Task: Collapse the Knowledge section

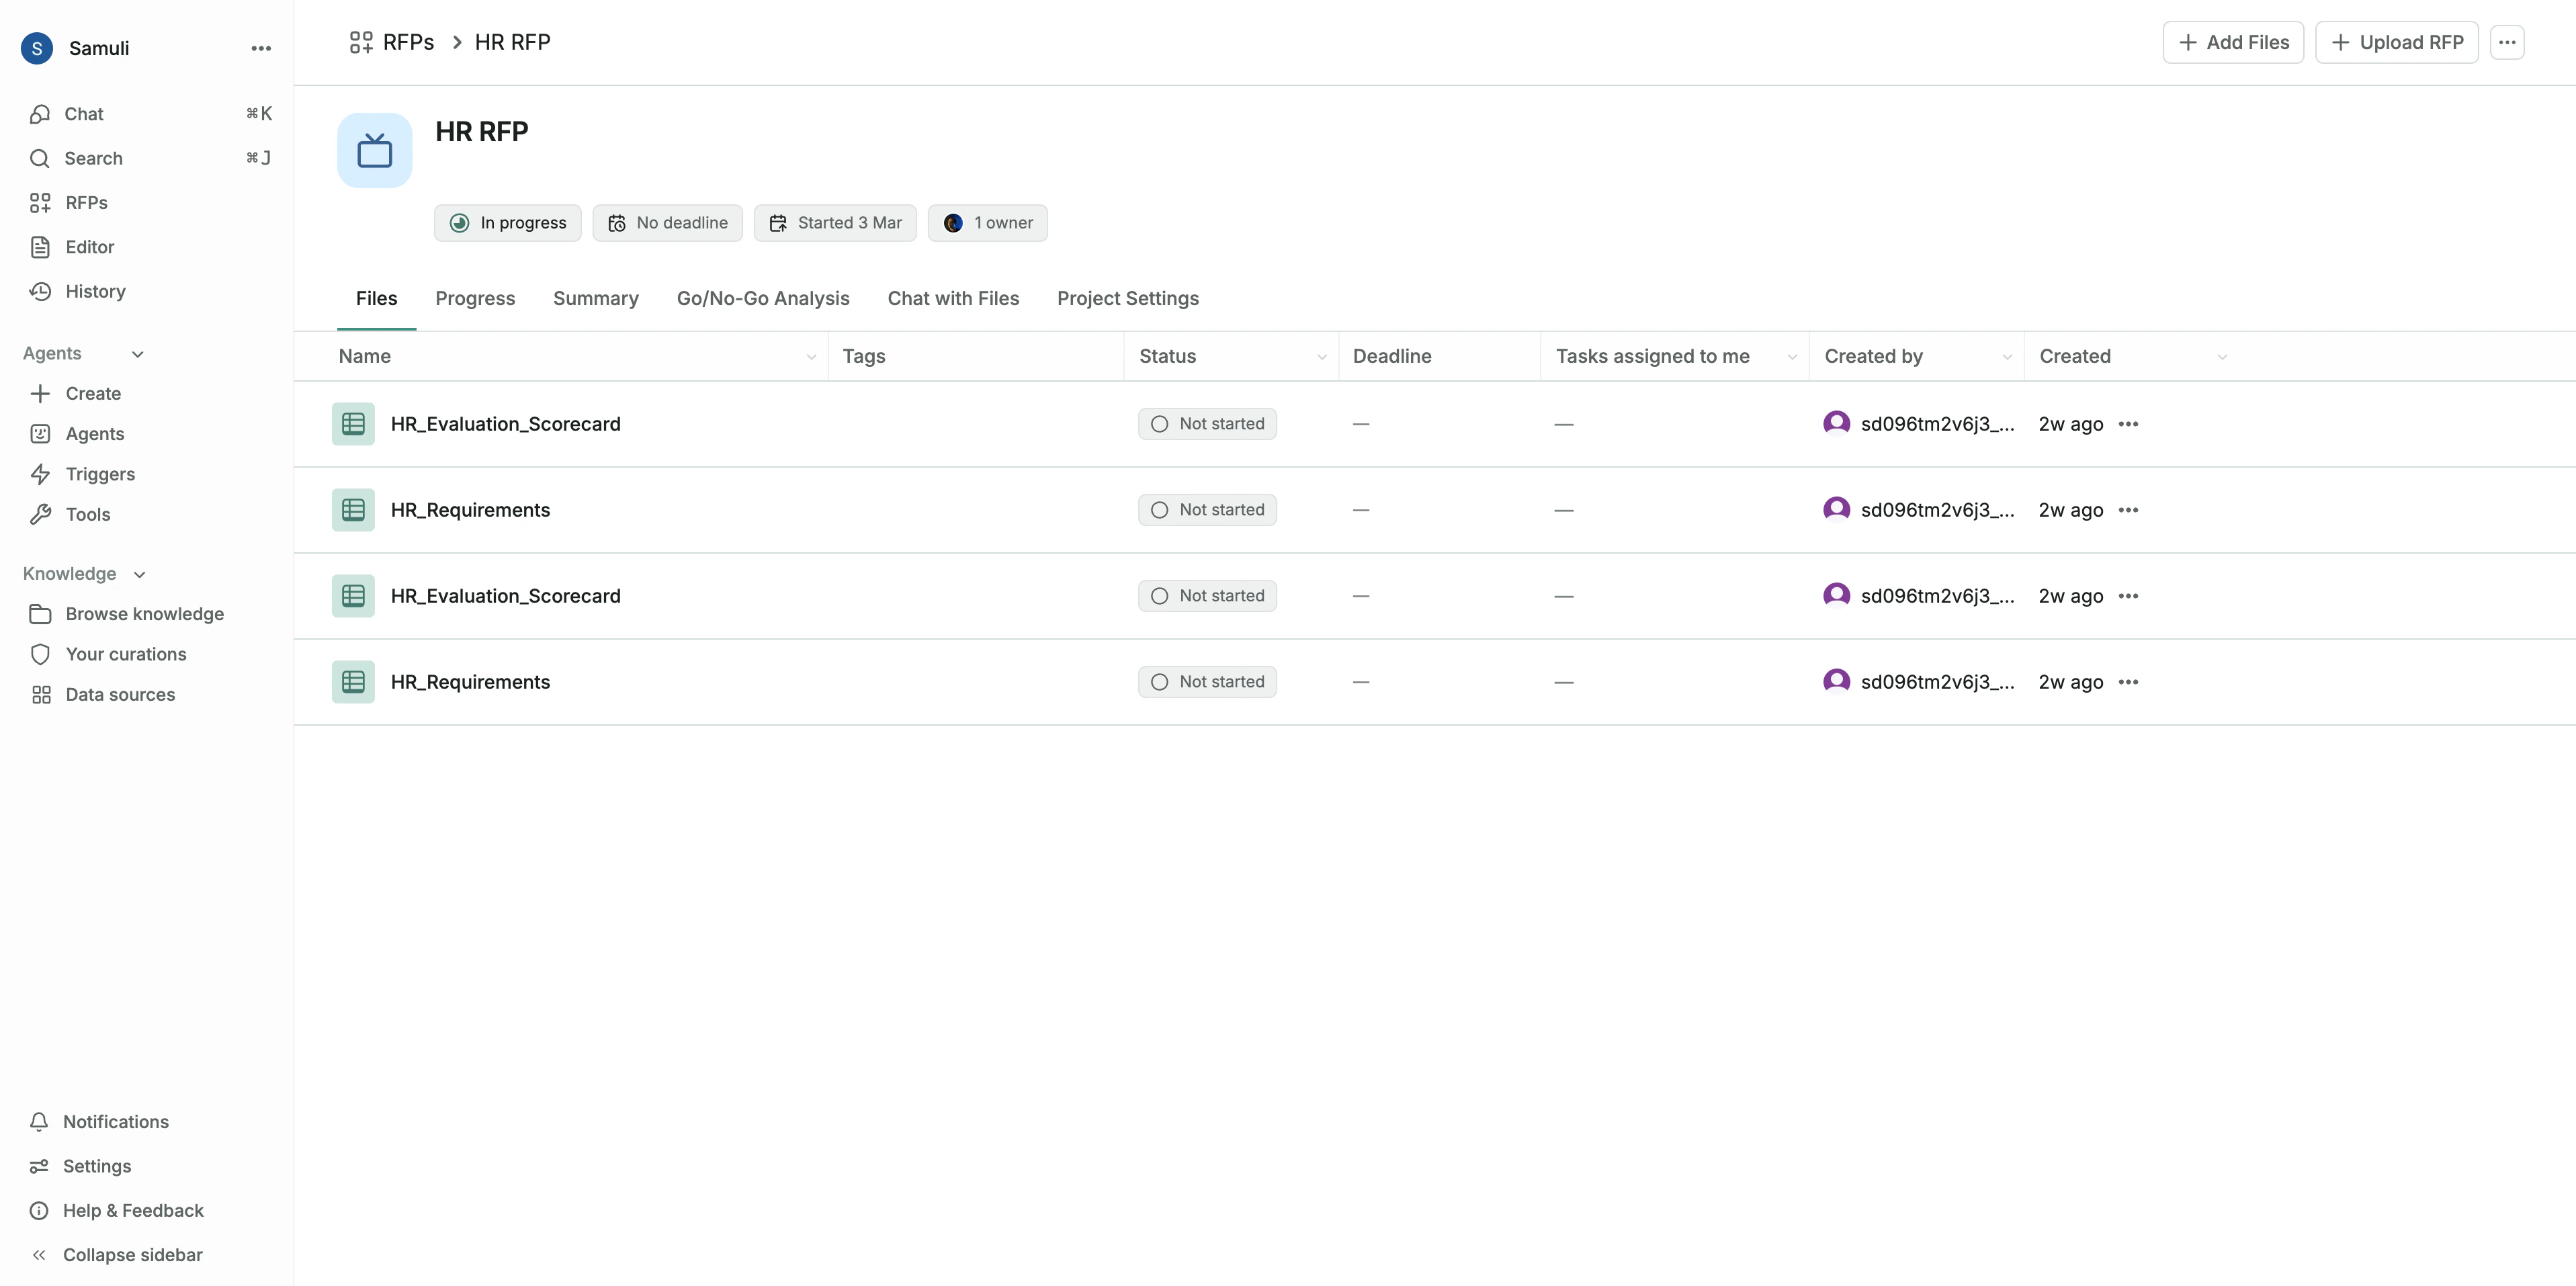Action: (139, 573)
